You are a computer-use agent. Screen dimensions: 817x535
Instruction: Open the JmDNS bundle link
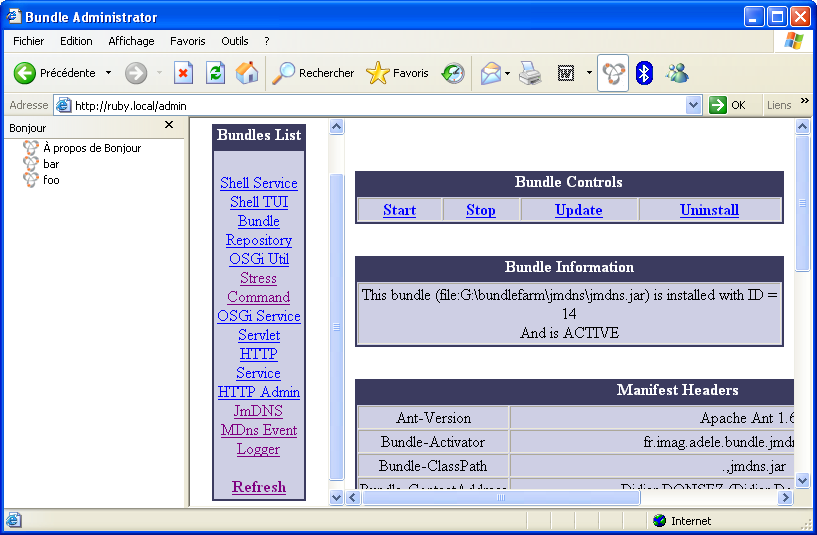tap(258, 411)
